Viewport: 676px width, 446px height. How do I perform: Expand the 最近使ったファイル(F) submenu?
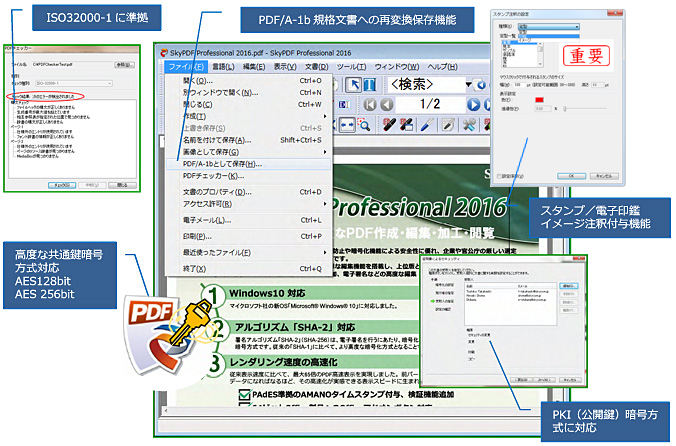click(249, 253)
